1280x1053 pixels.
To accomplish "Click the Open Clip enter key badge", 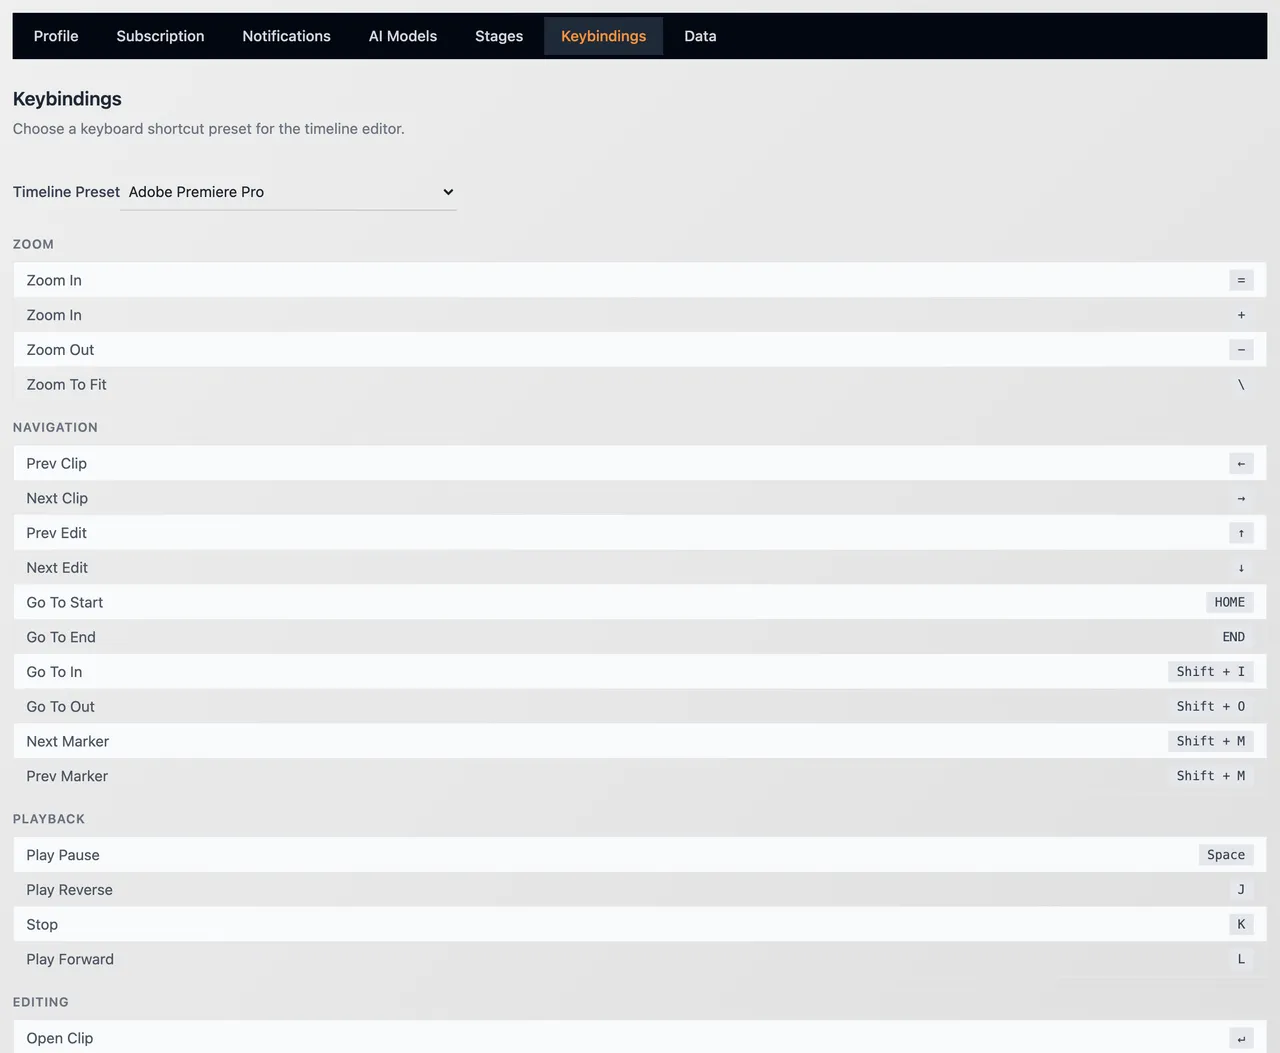I will 1241,1038.
